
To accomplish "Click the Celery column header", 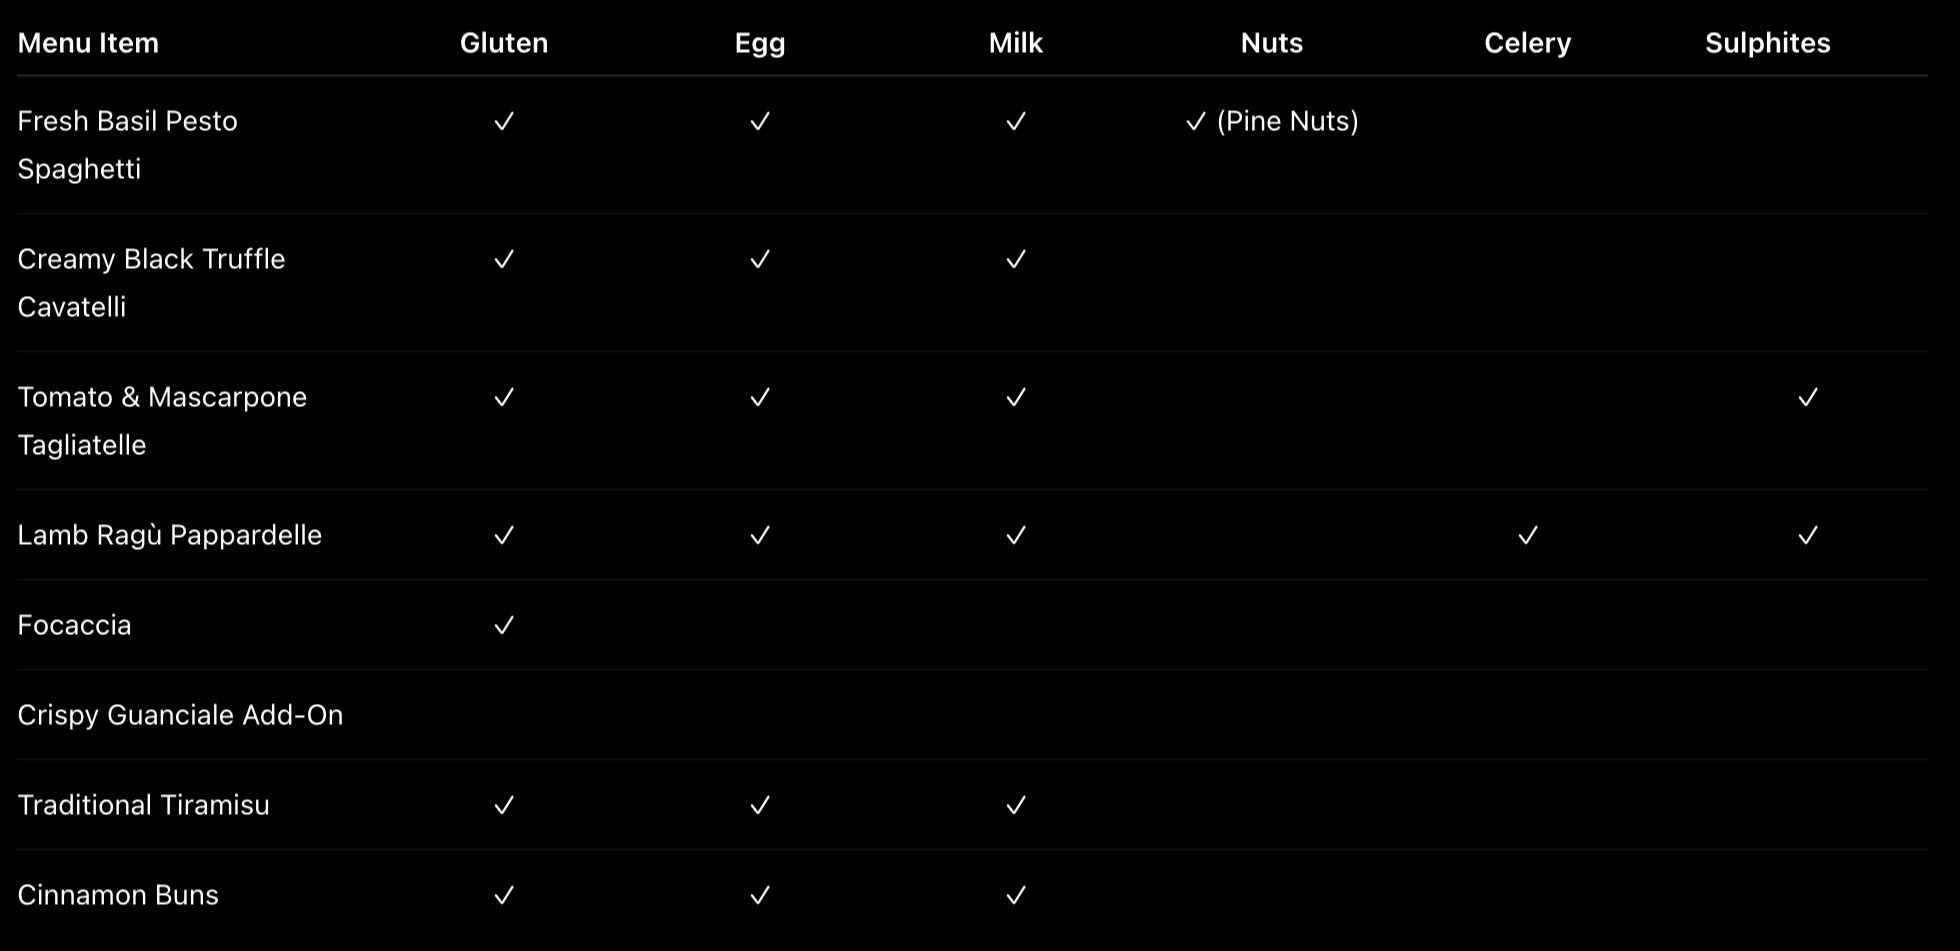I will click(x=1528, y=43).
